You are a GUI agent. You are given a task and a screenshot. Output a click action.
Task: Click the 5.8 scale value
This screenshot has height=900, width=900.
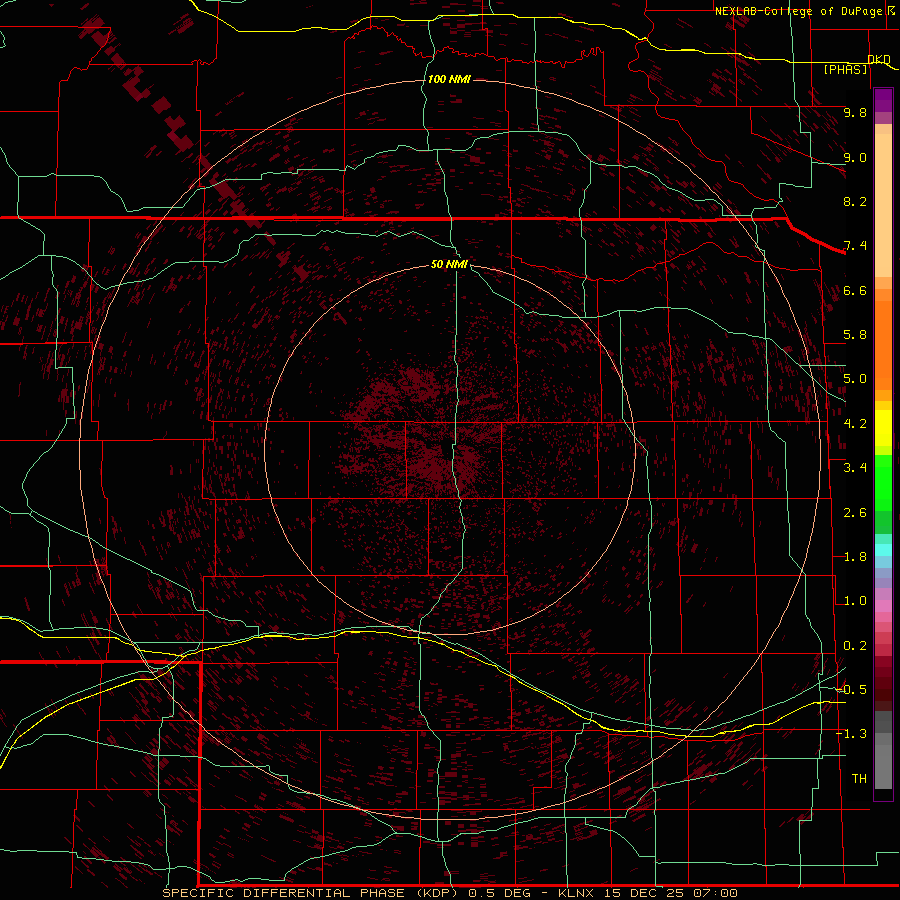[x=855, y=335]
